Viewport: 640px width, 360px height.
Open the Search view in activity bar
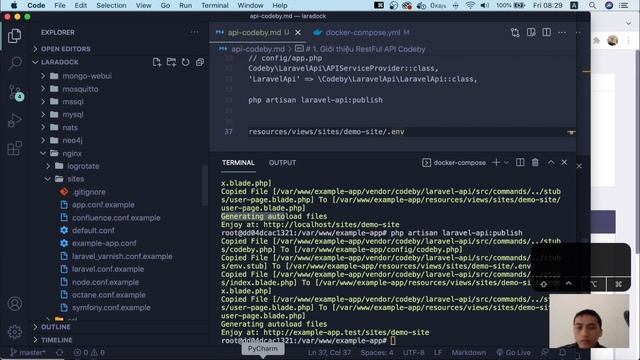click(x=15, y=63)
